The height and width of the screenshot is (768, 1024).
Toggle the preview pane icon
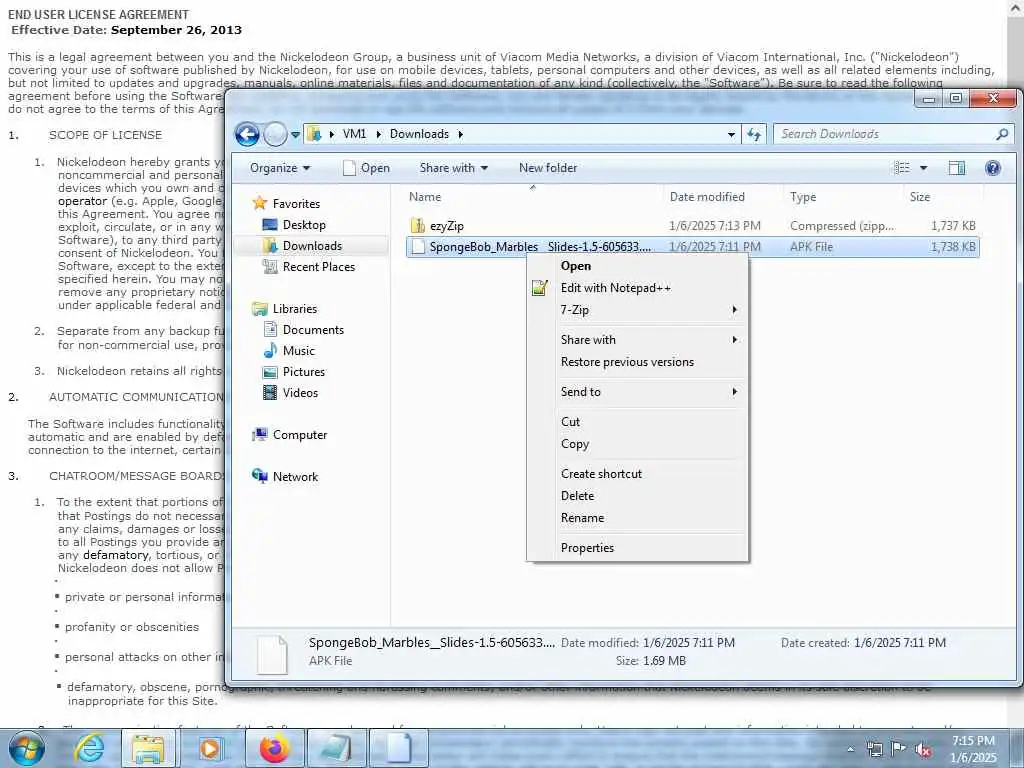957,168
